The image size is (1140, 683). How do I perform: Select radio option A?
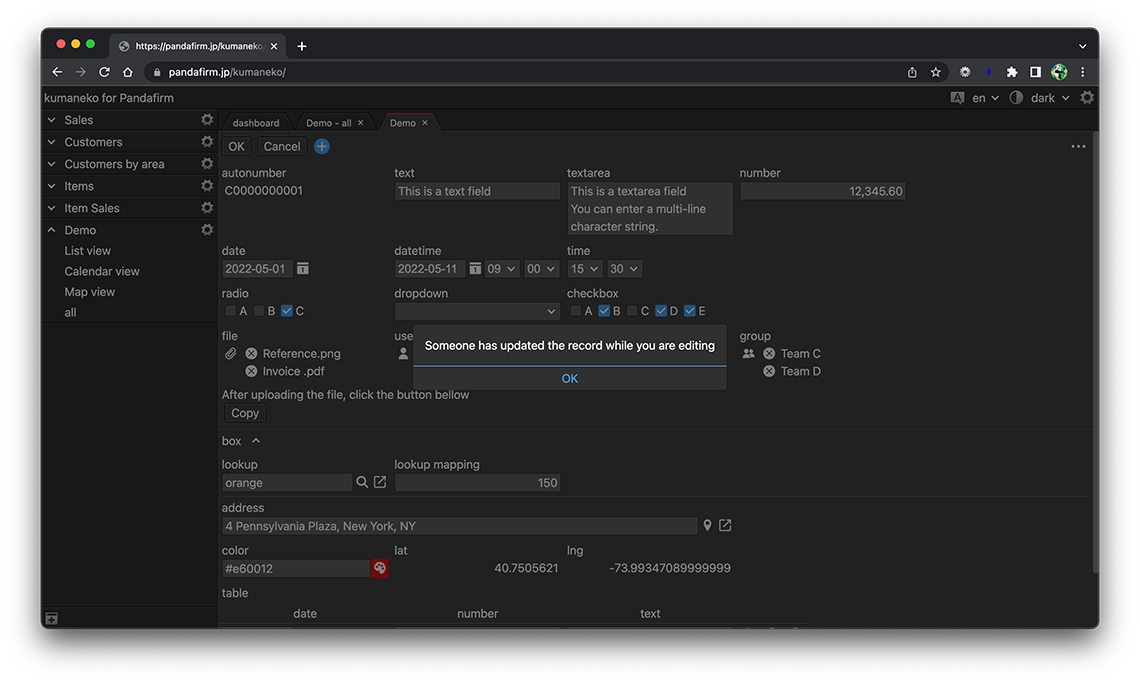[231, 311]
